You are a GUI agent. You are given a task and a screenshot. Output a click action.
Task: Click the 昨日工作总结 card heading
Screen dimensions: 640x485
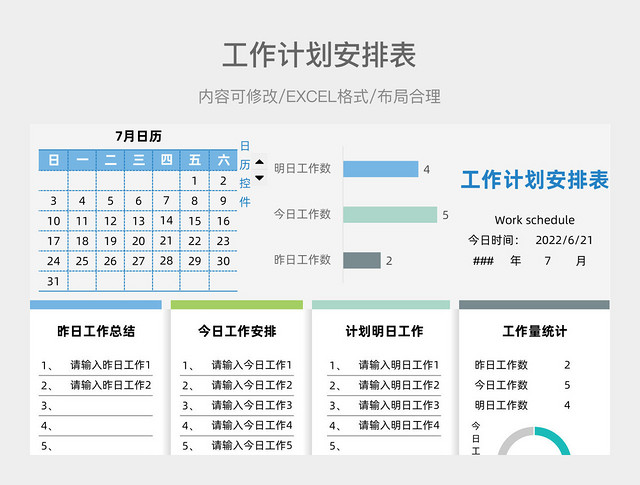[96, 331]
